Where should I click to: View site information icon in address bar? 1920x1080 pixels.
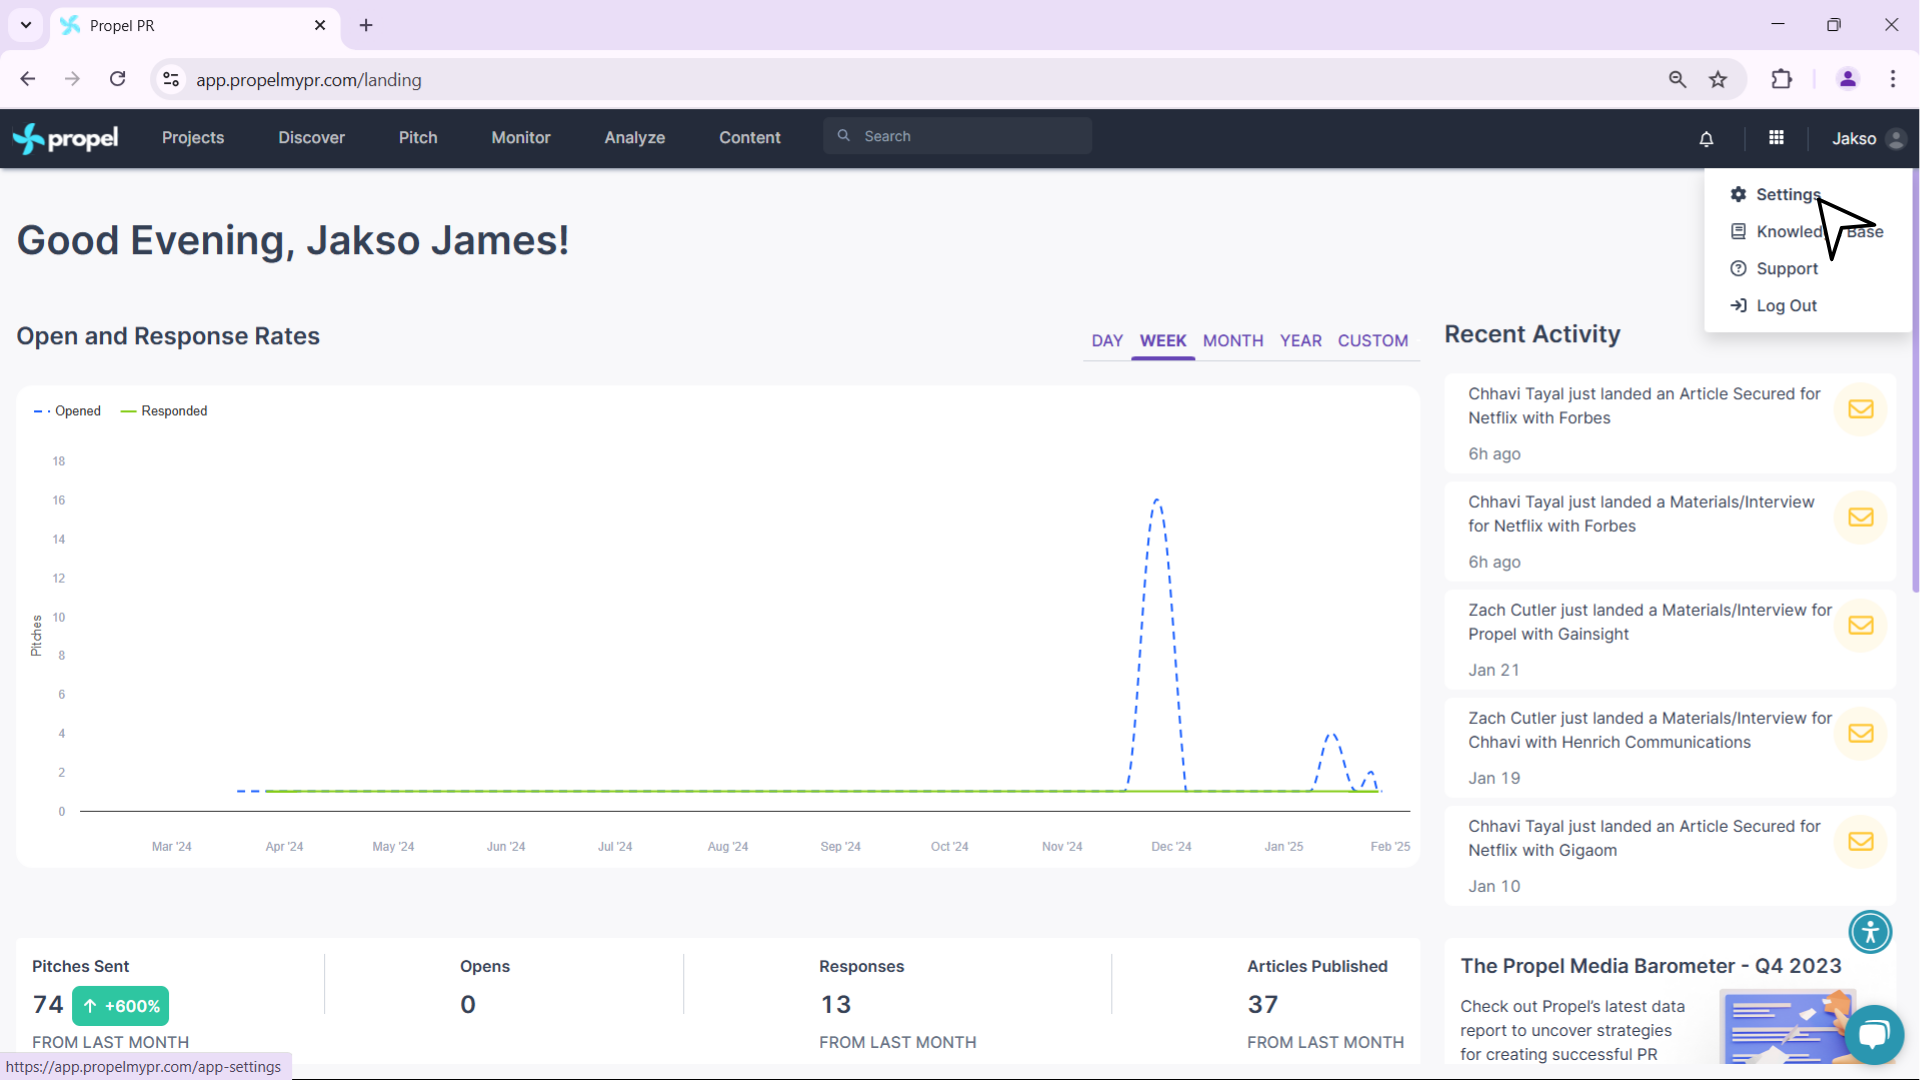171,79
